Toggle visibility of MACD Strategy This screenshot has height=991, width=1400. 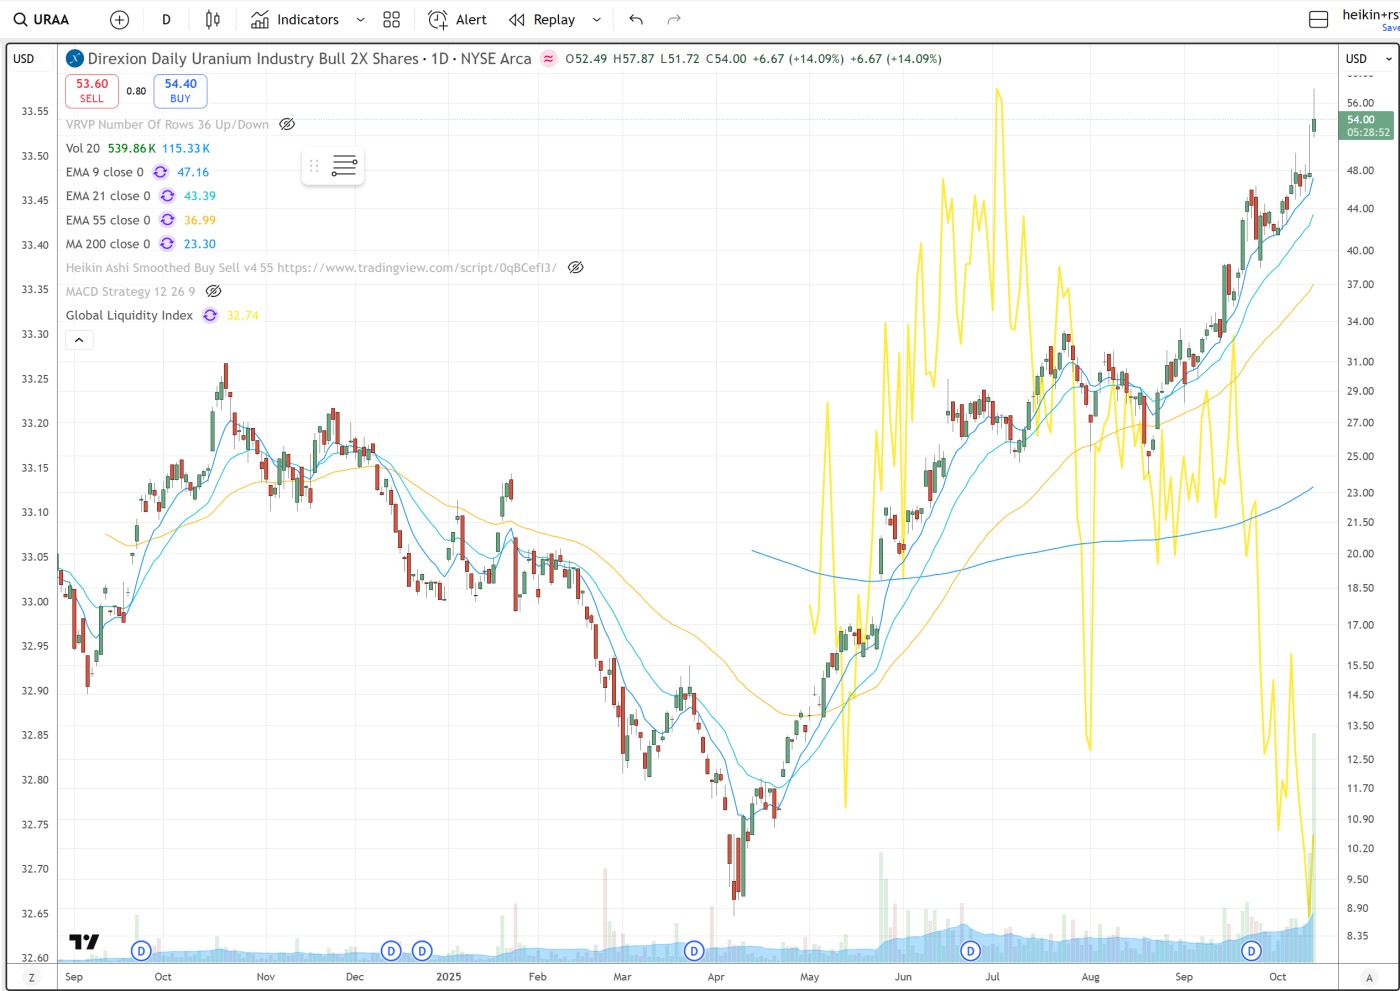(x=213, y=292)
